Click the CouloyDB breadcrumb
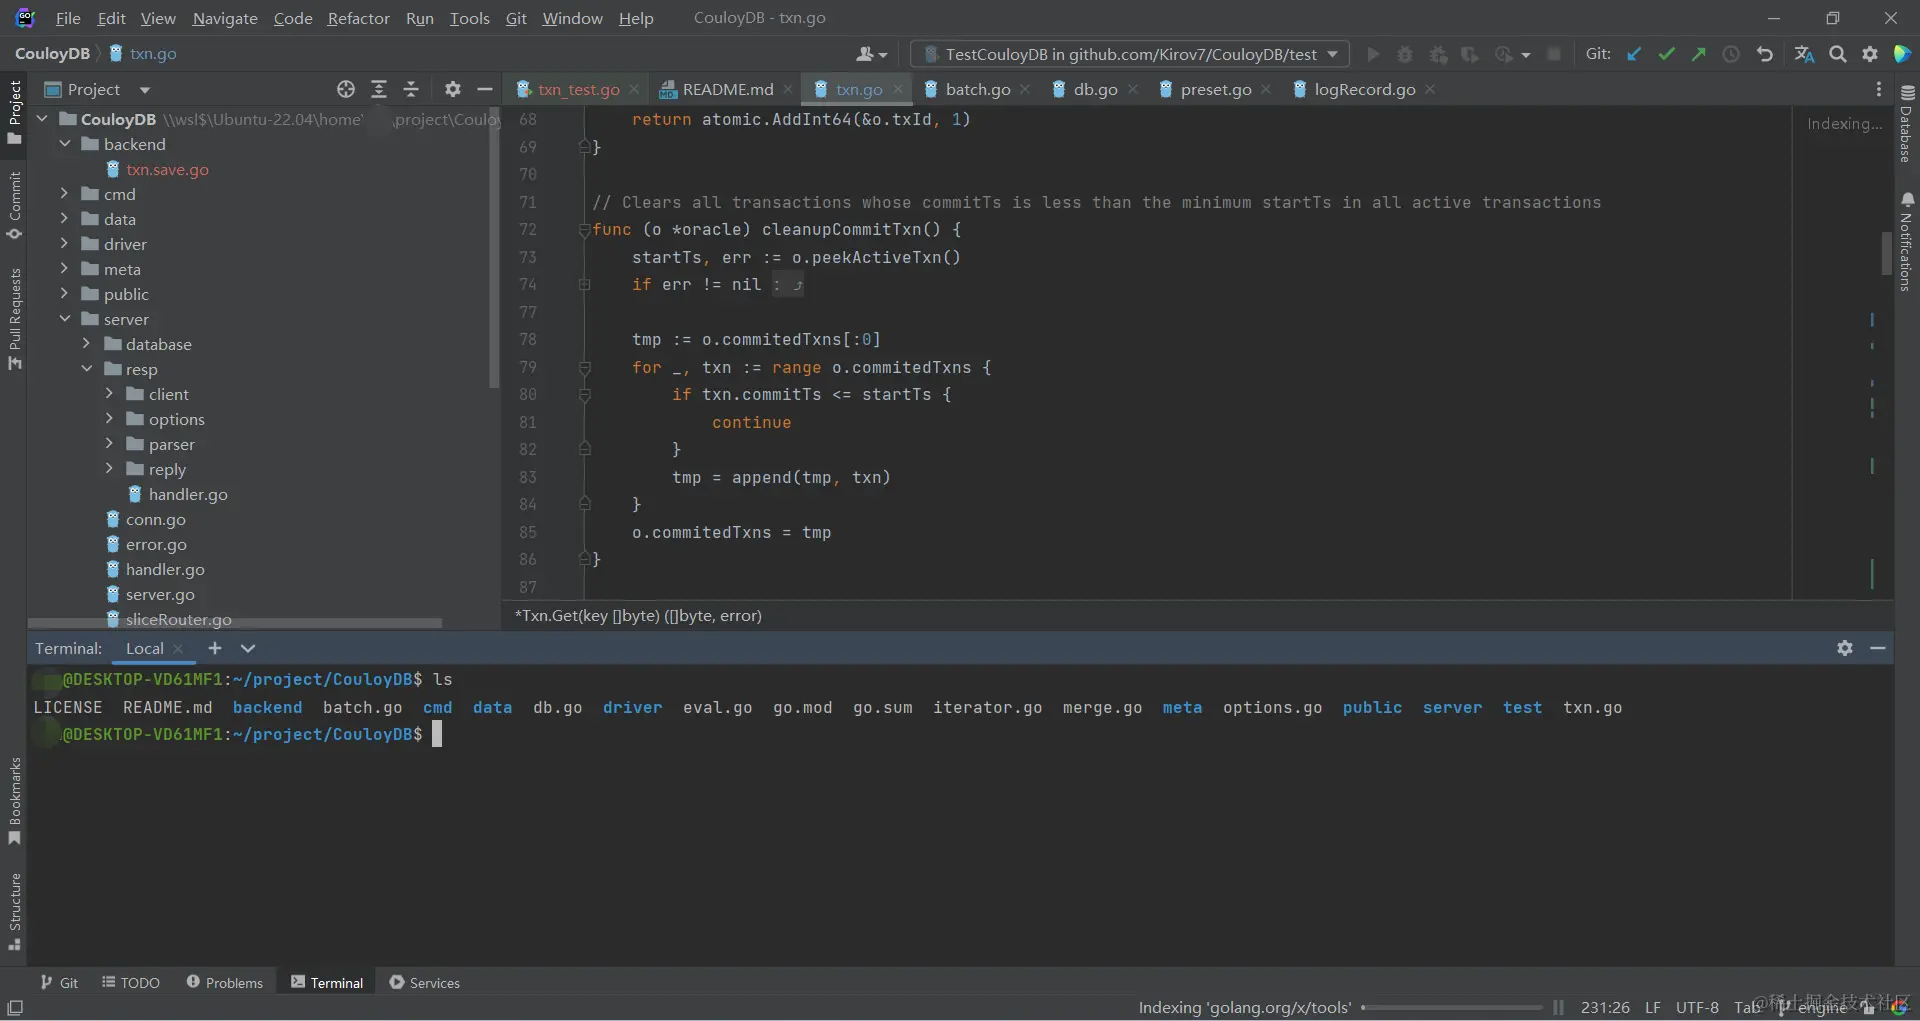The height and width of the screenshot is (1021, 1920). (52, 54)
